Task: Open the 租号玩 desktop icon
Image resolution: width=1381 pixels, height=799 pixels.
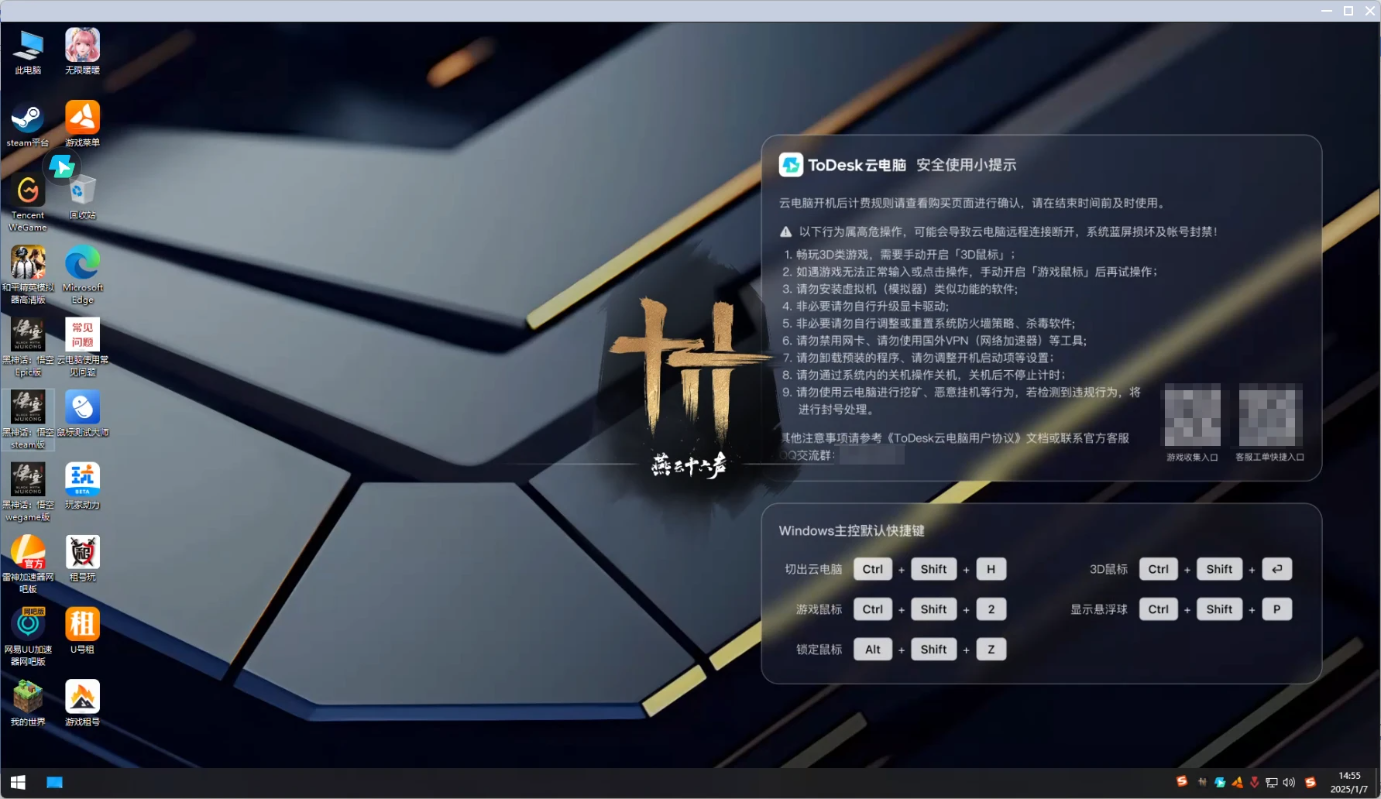Action: [x=82, y=558]
